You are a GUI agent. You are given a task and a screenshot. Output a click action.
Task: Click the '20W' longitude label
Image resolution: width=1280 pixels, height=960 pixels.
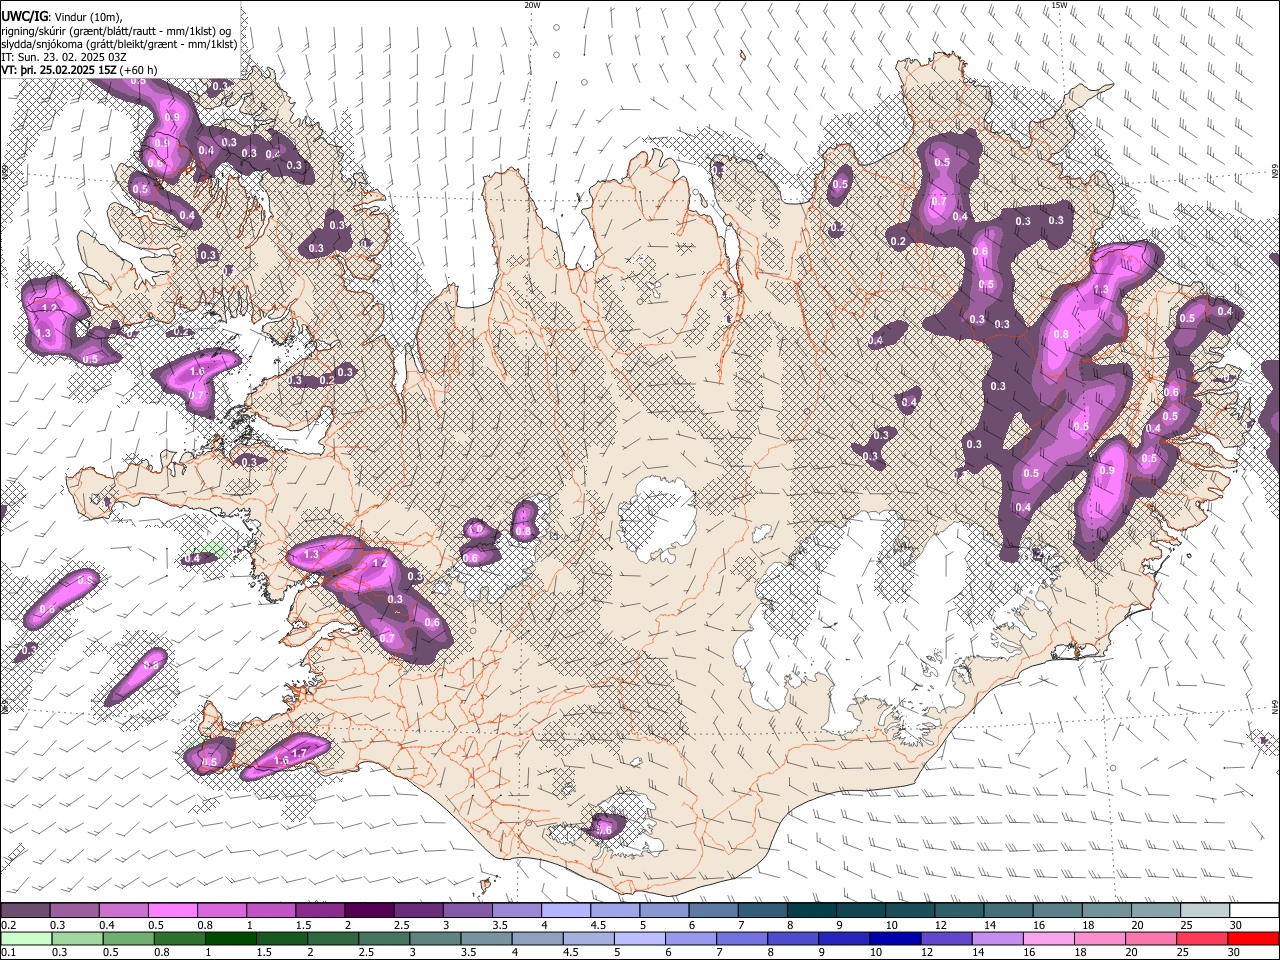pos(532,5)
